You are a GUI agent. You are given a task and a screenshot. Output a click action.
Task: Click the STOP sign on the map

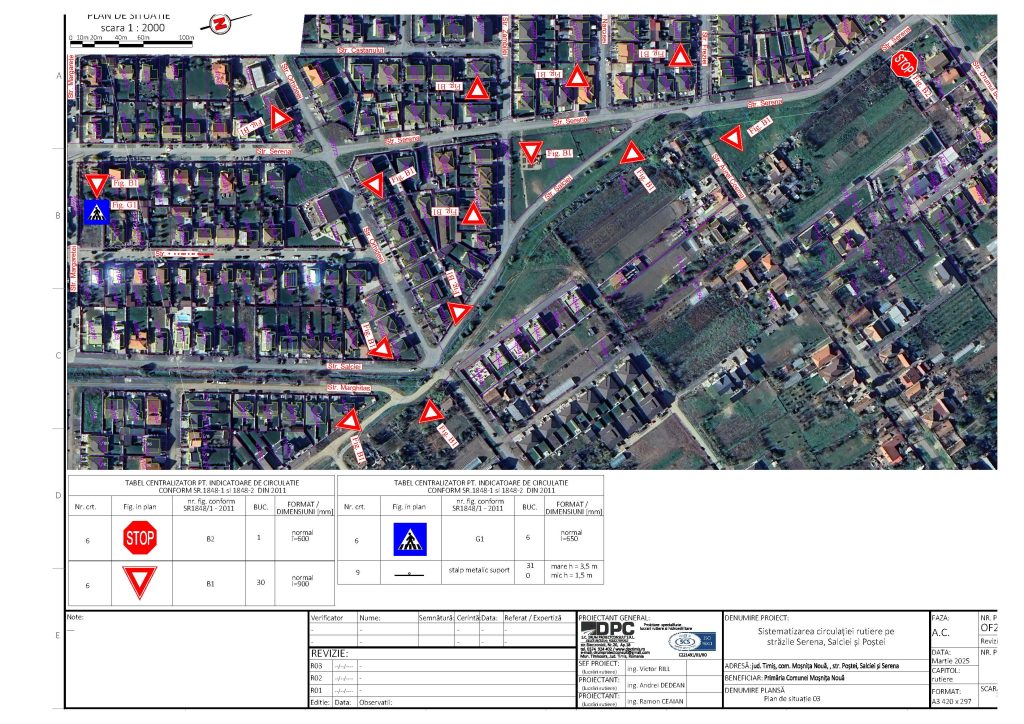point(903,64)
